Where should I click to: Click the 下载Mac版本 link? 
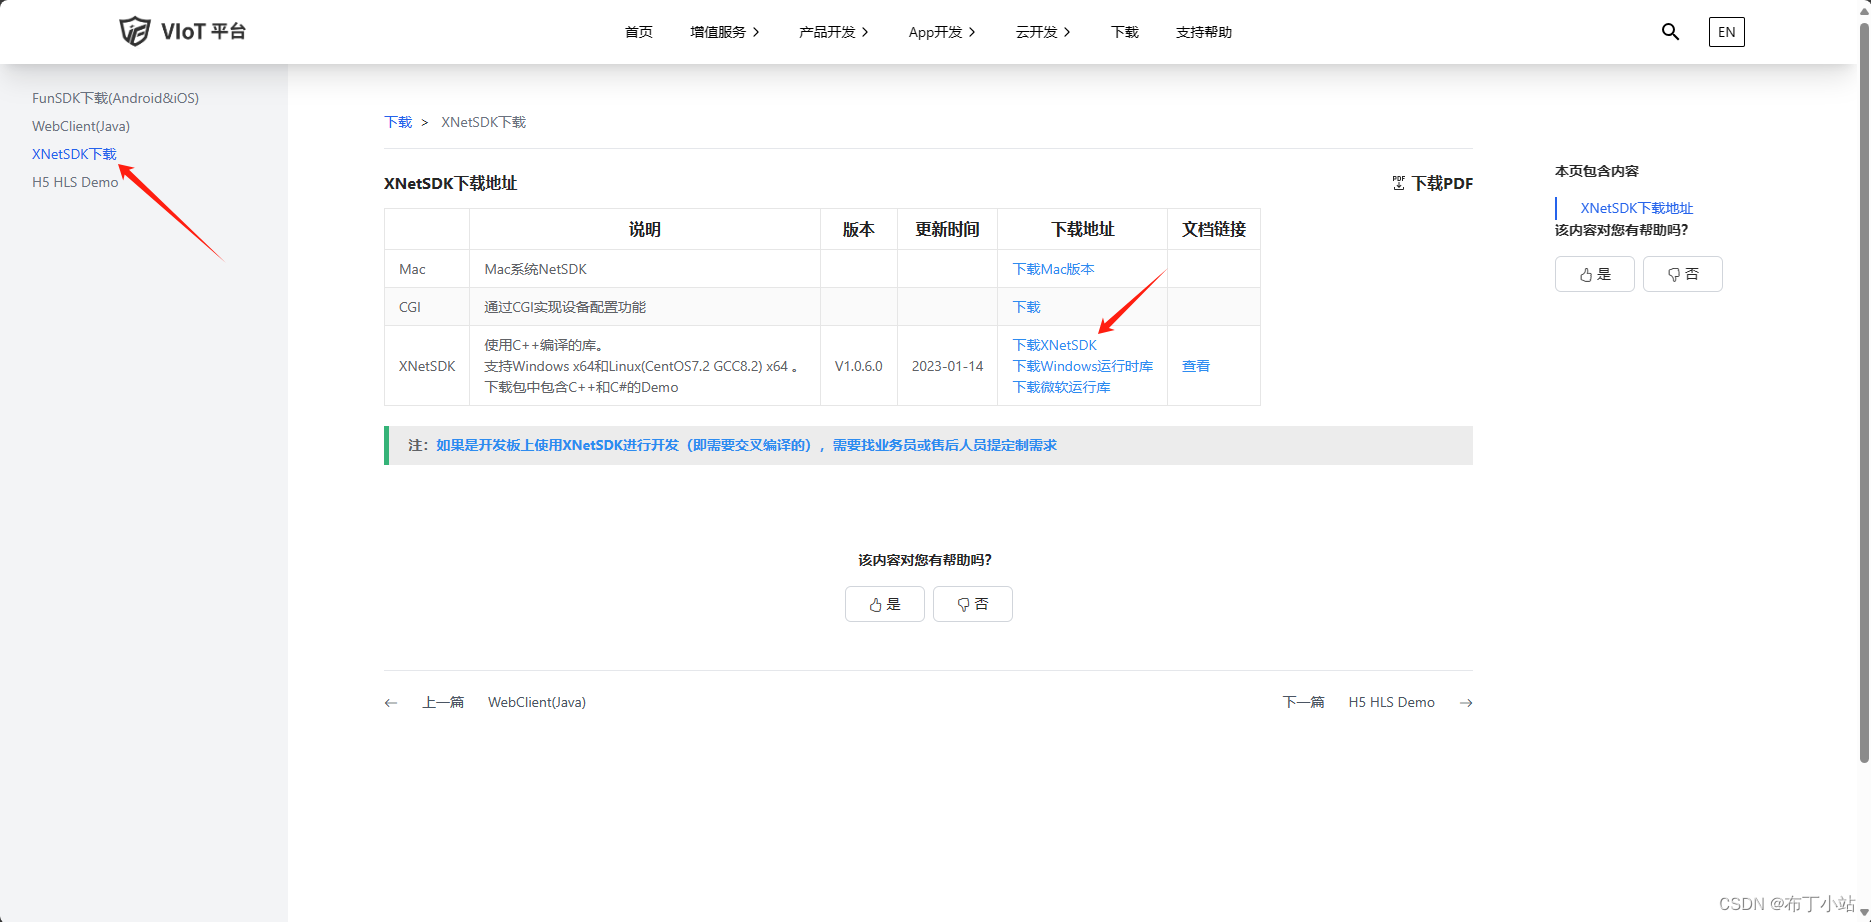pos(1053,269)
